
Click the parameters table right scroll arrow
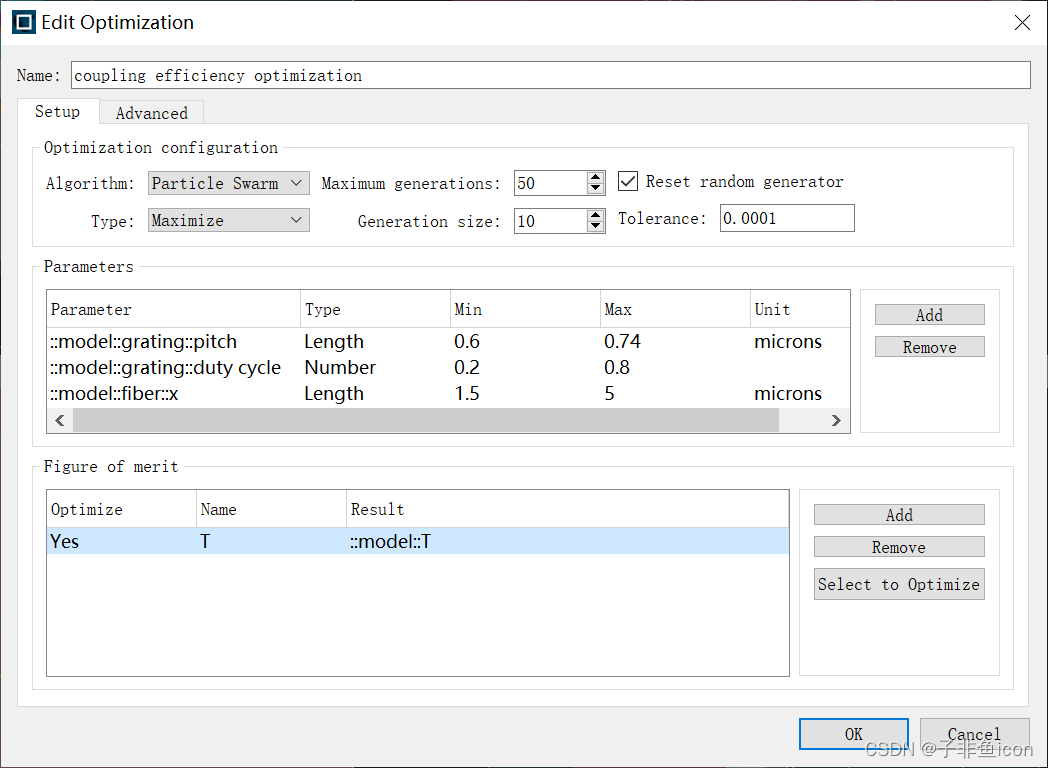pyautogui.click(x=835, y=420)
